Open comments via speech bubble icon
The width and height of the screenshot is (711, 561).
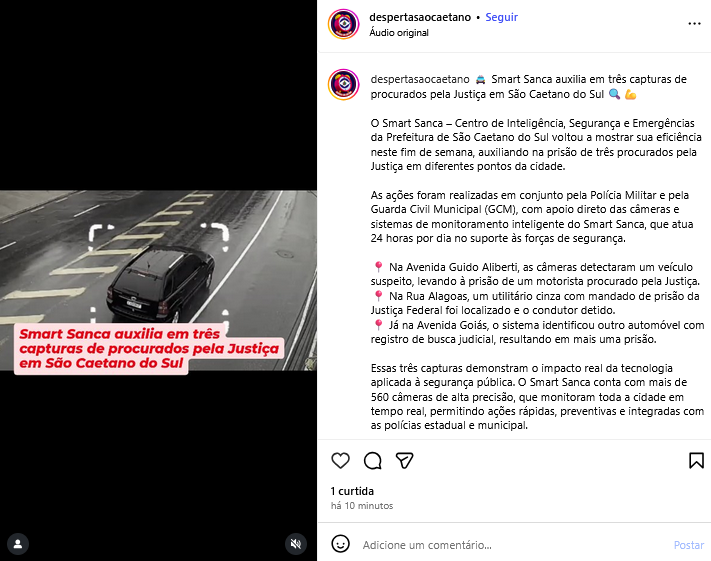(x=373, y=460)
